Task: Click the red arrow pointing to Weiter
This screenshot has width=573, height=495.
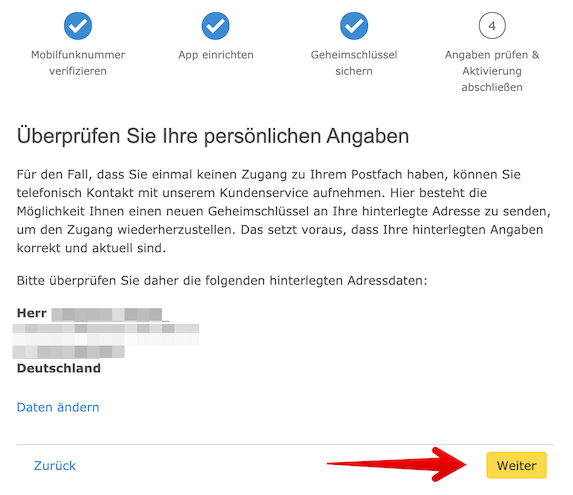Action: pos(397,464)
